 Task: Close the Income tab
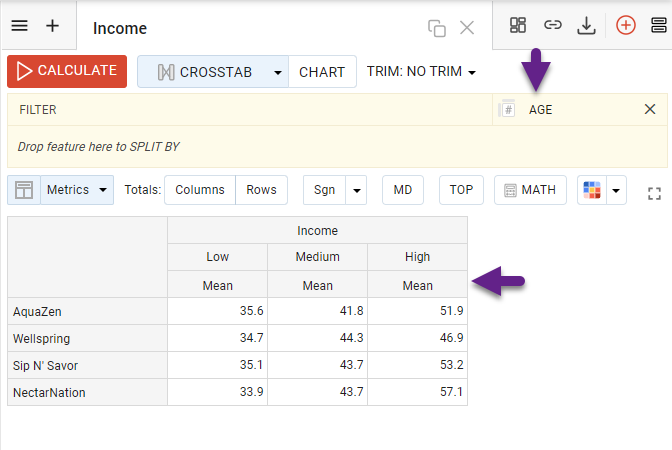click(467, 28)
